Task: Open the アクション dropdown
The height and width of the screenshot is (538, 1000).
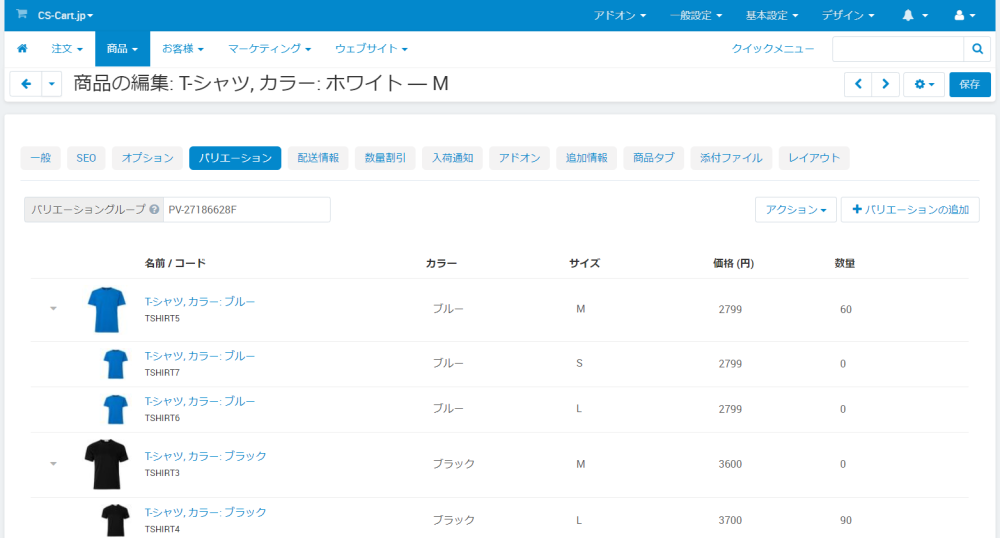Action: 795,210
